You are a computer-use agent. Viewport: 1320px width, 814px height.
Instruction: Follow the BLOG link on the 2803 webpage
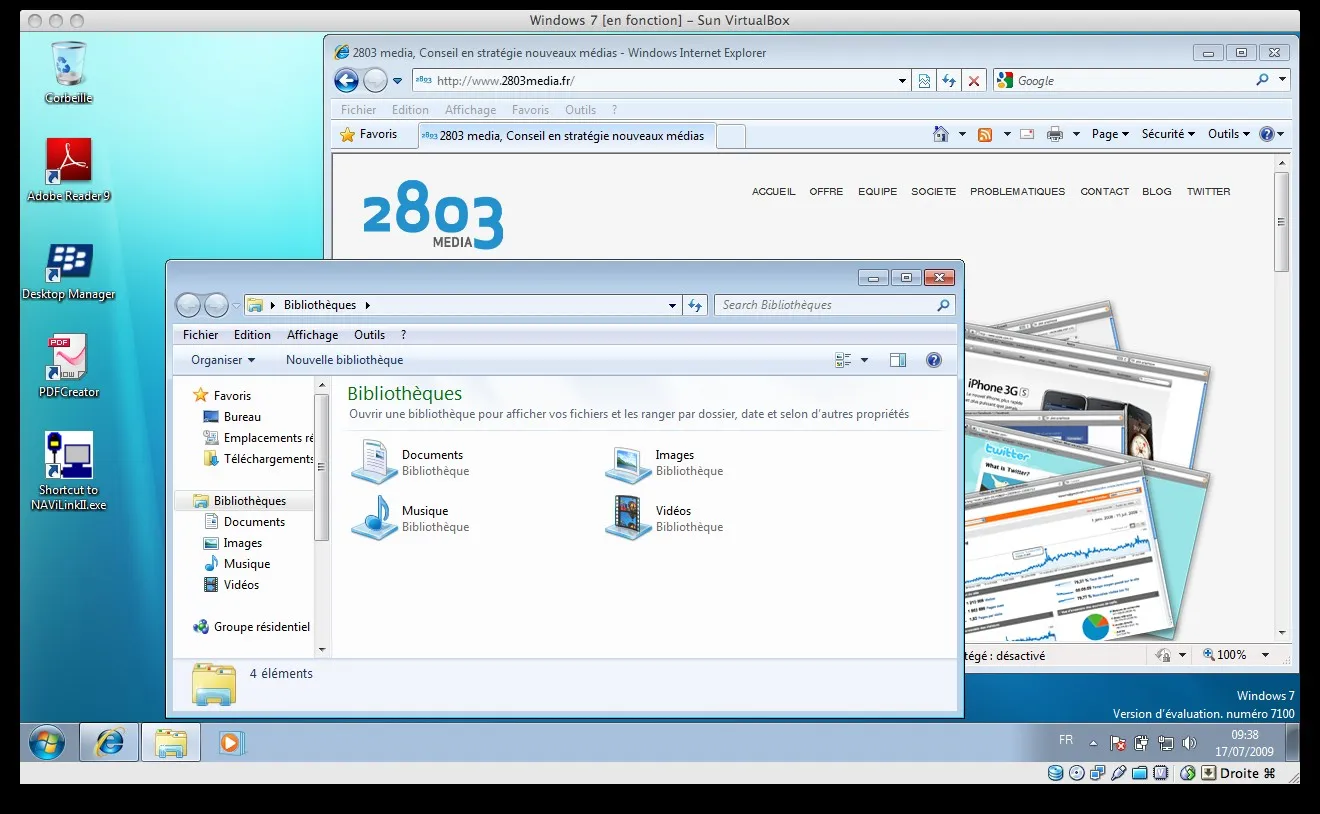pyautogui.click(x=1156, y=191)
